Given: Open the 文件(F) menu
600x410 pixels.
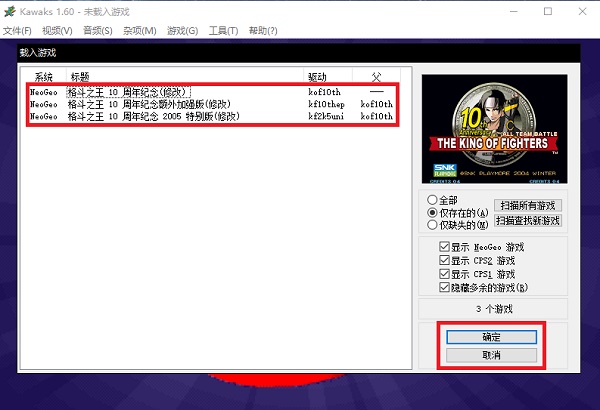Looking at the screenshot, I should [20, 31].
